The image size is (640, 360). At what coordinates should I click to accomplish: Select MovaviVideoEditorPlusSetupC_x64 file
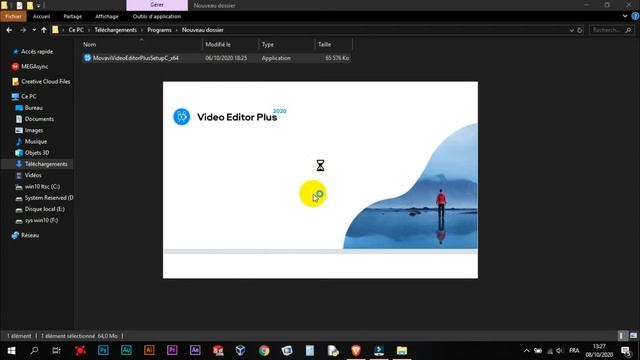click(x=136, y=58)
